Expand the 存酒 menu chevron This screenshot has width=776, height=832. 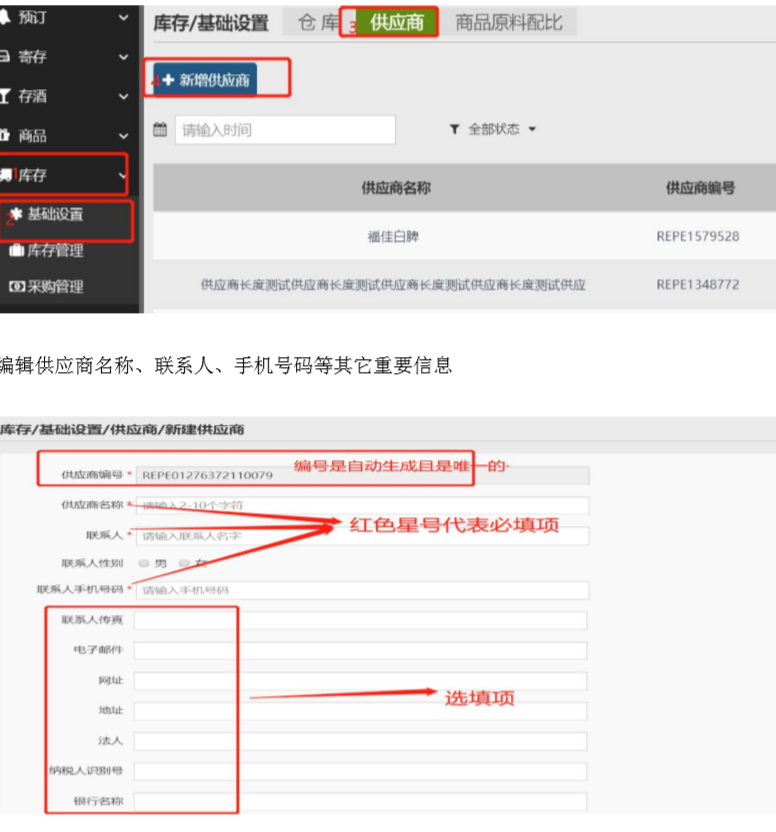coord(123,97)
